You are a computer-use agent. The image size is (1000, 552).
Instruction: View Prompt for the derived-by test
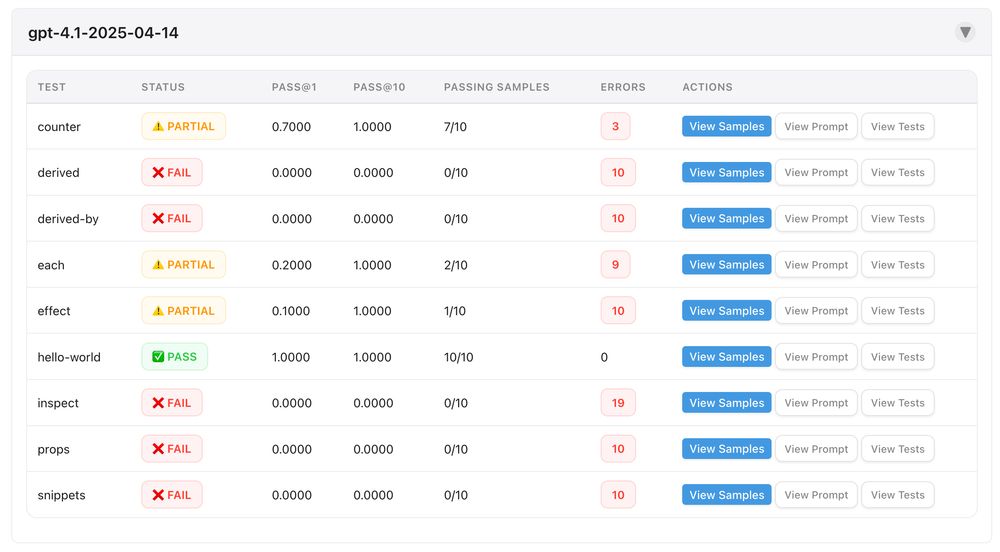[816, 218]
